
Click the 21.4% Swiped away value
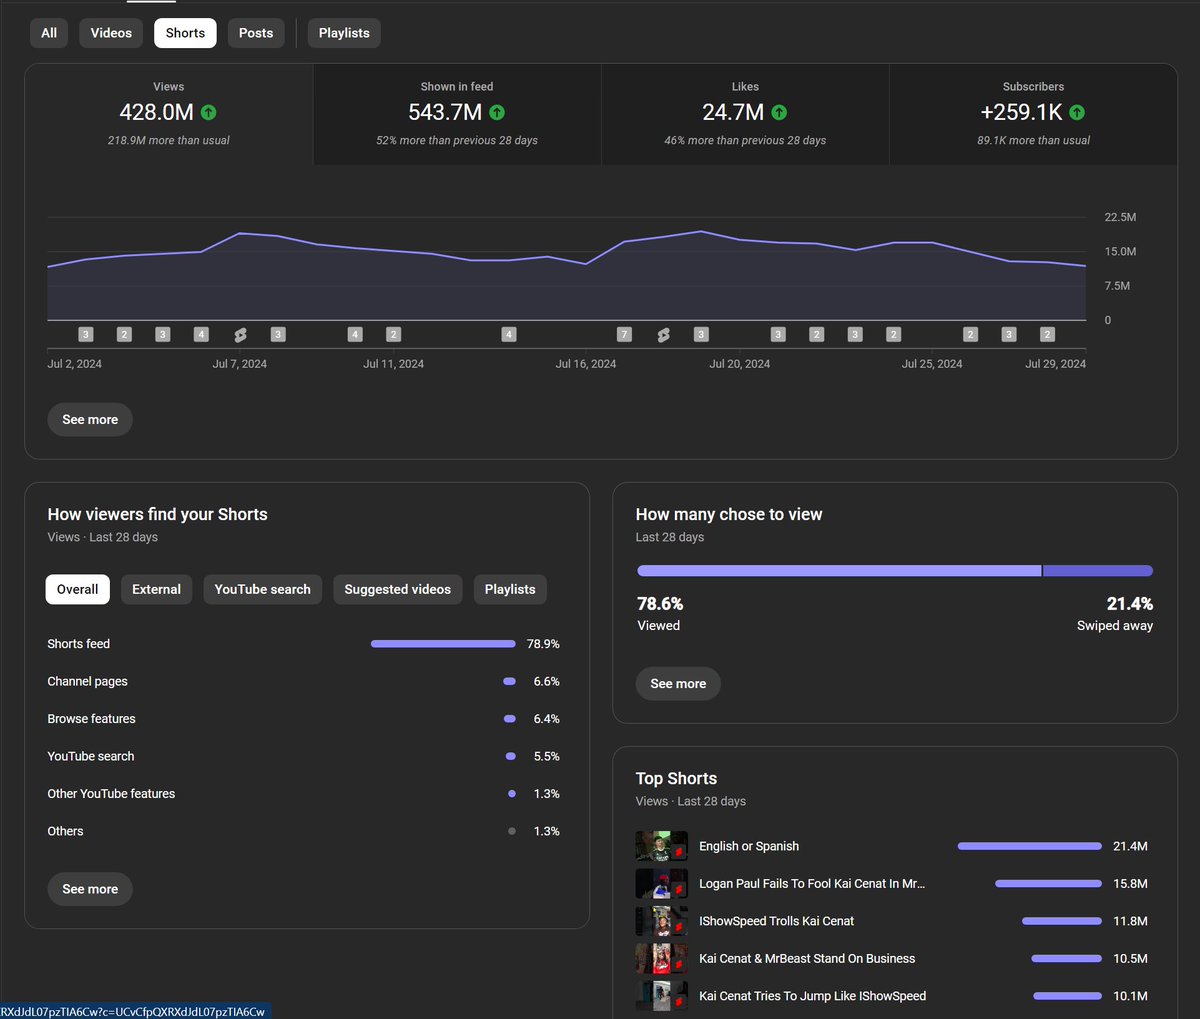pyautogui.click(x=1130, y=604)
